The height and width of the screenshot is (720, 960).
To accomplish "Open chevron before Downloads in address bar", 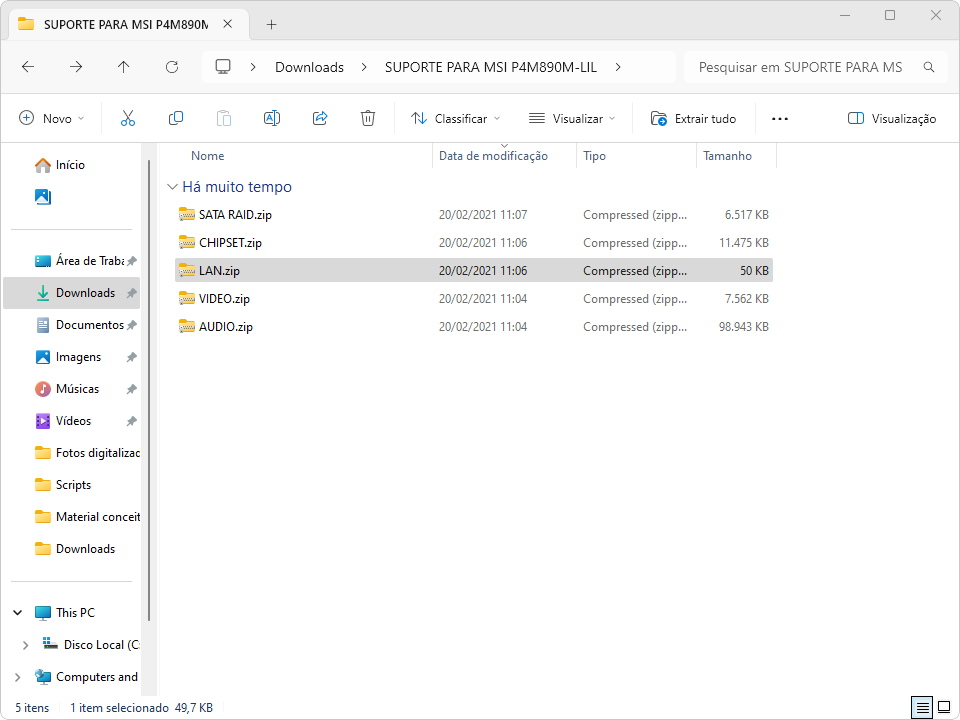I will tap(253, 67).
